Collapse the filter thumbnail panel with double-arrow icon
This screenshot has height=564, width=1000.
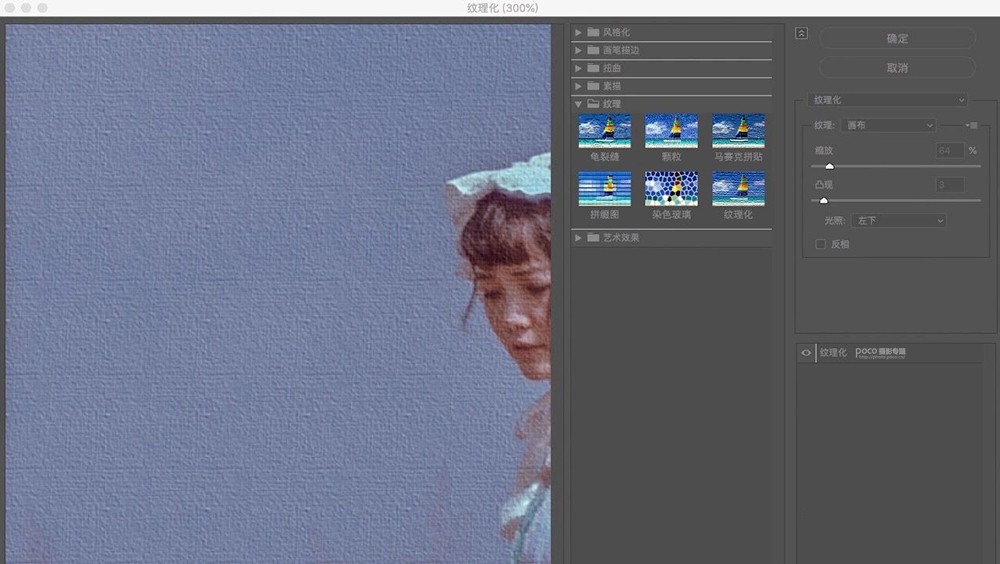801,33
